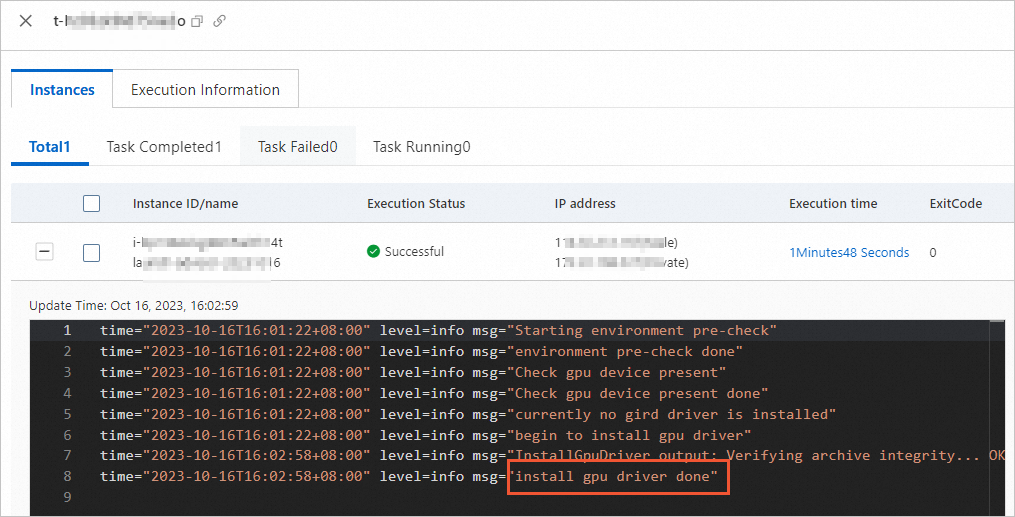Viewport: 1015px width, 517px height.
Task: Toggle the select-all checkbox in table header
Action: tap(91, 203)
